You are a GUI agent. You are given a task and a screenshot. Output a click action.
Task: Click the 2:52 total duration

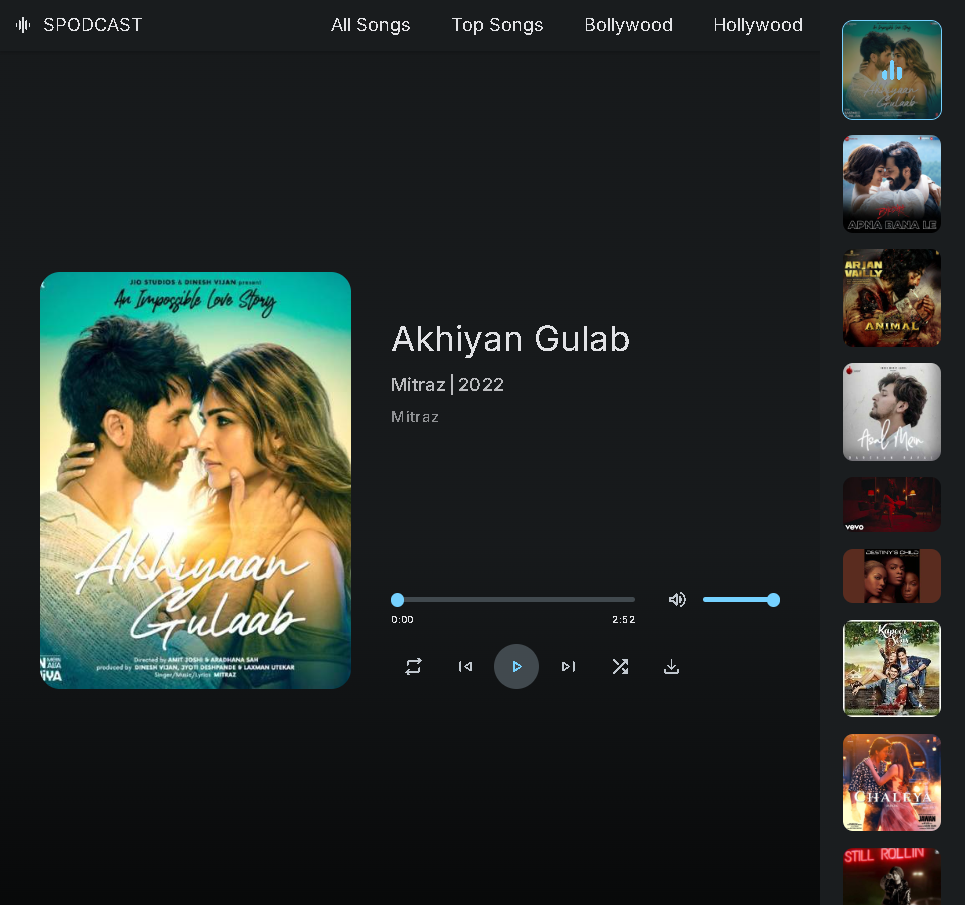(623, 620)
